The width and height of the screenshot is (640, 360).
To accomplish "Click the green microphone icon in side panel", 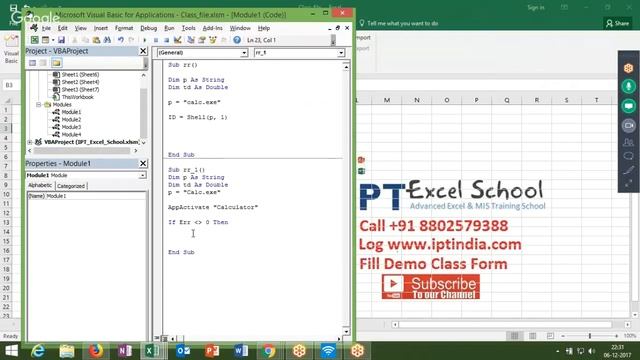I will (629, 86).
